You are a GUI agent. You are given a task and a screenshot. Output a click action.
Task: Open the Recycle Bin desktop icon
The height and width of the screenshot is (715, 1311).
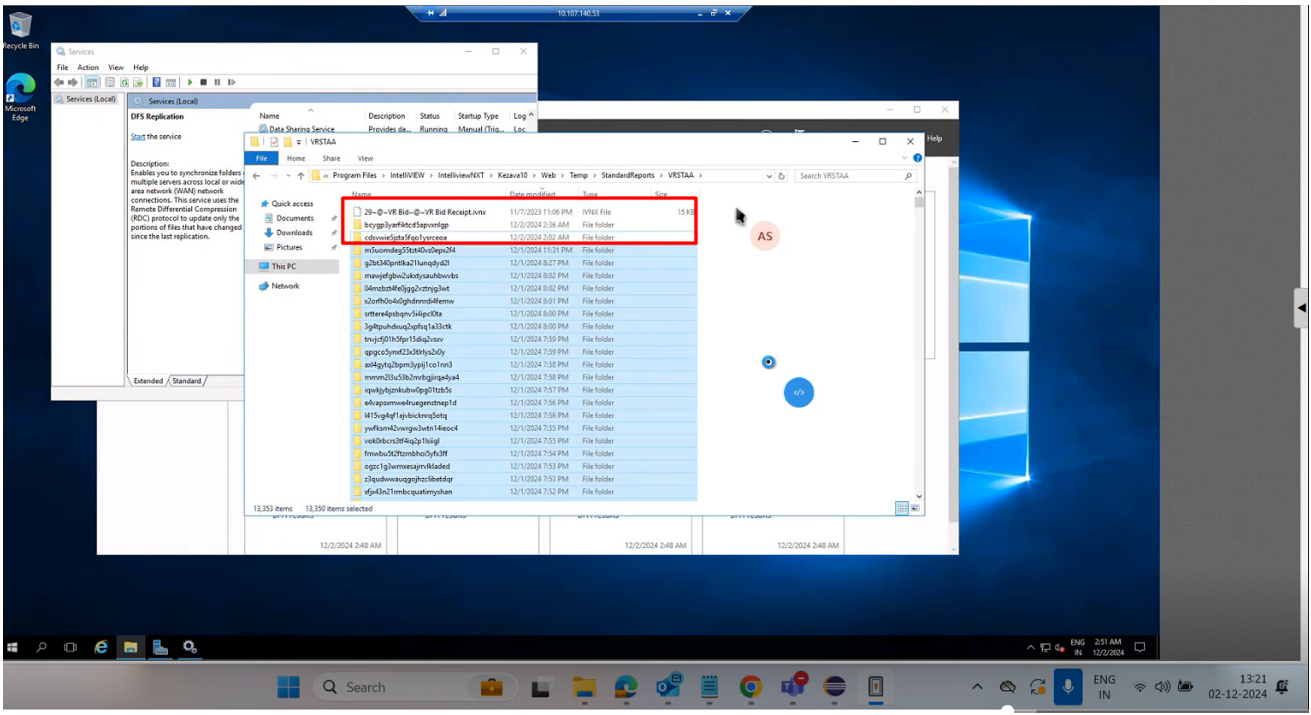(x=20, y=28)
